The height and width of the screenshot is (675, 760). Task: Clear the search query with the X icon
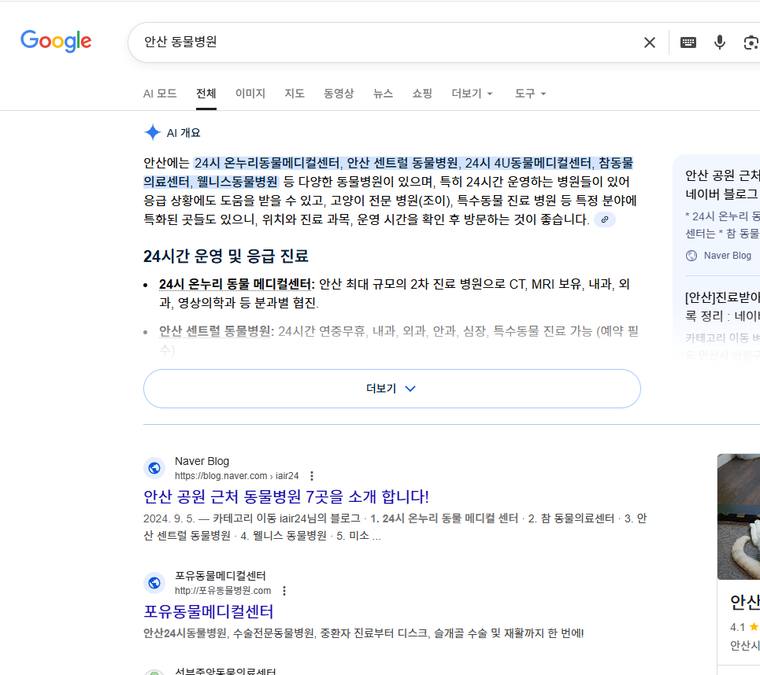pyautogui.click(x=649, y=43)
